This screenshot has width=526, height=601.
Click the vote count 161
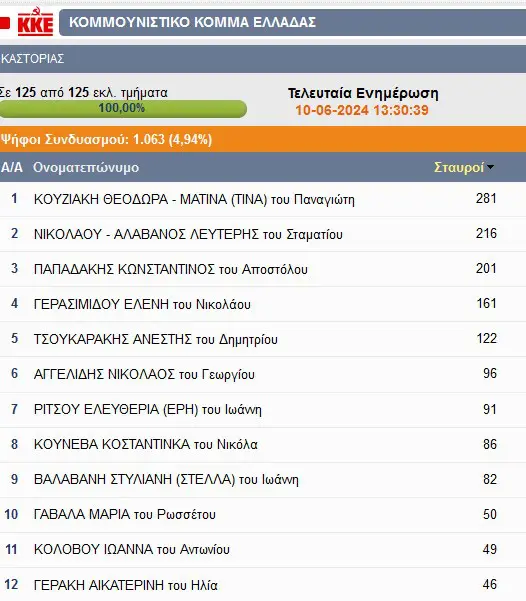point(486,304)
